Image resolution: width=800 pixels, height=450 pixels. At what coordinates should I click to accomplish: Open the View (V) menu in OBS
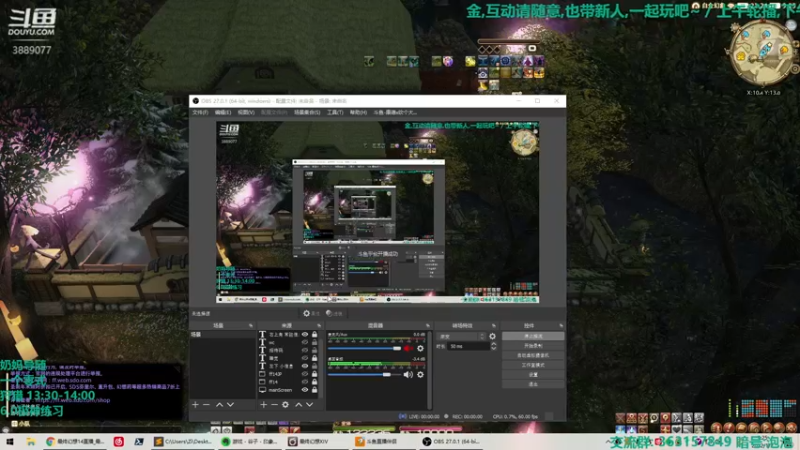(x=246, y=112)
